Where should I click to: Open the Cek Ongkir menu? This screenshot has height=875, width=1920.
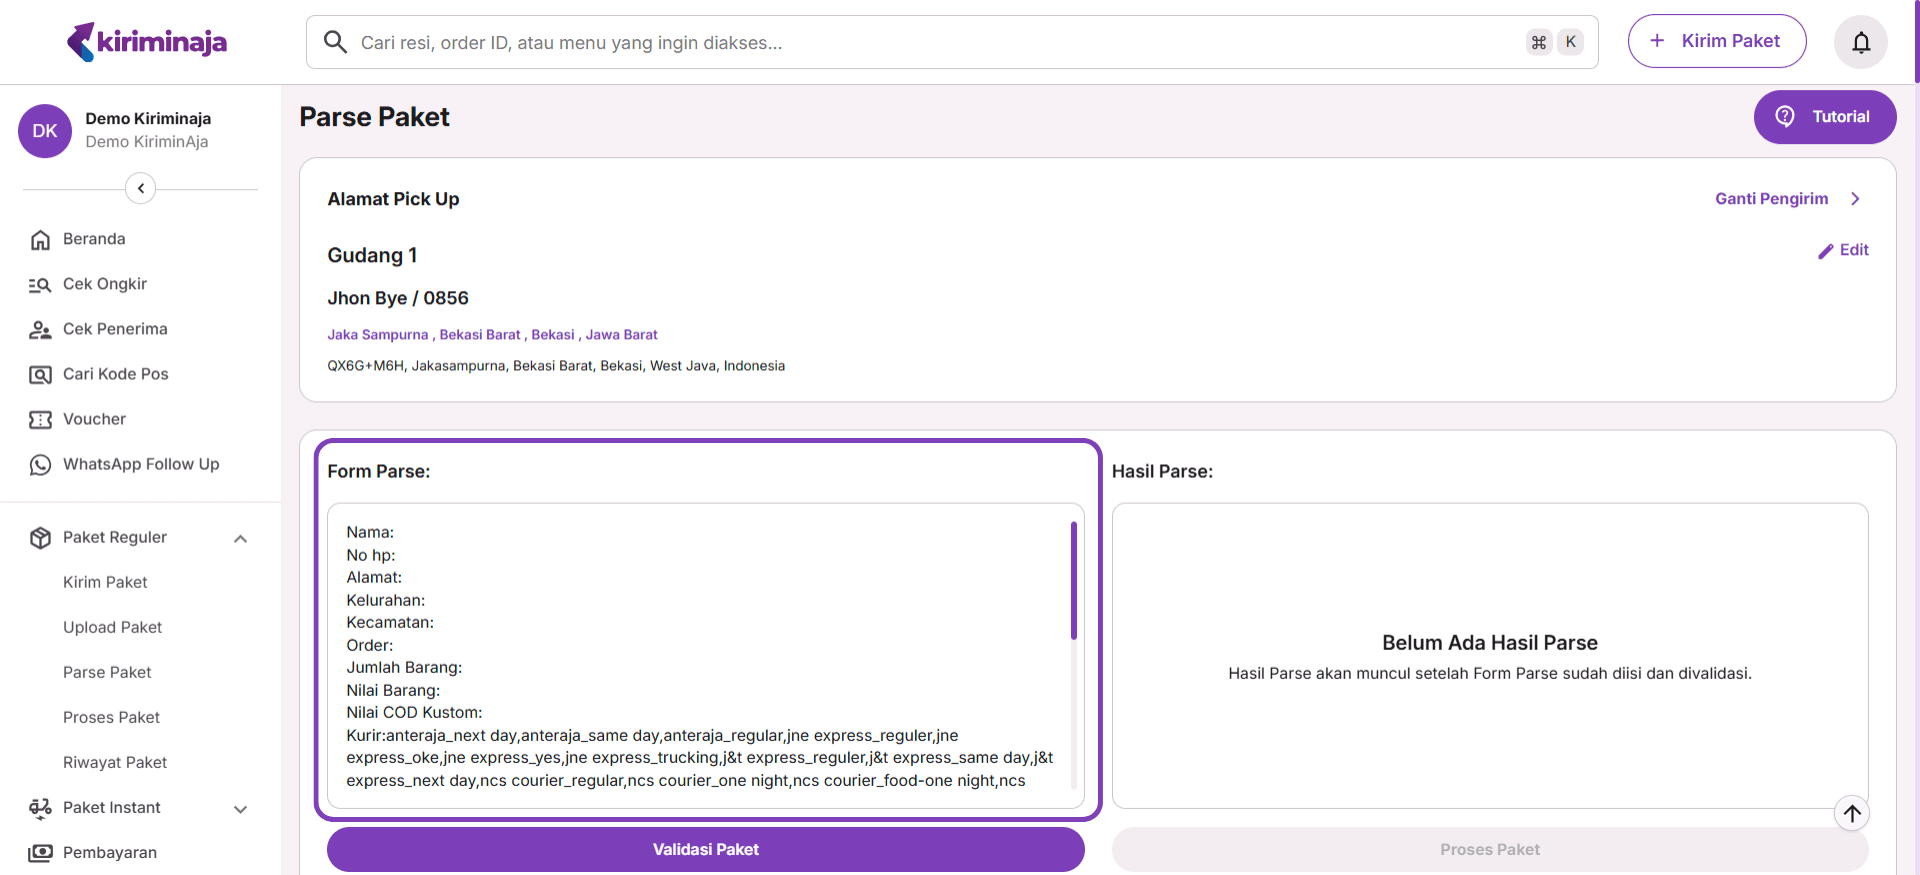tap(104, 284)
